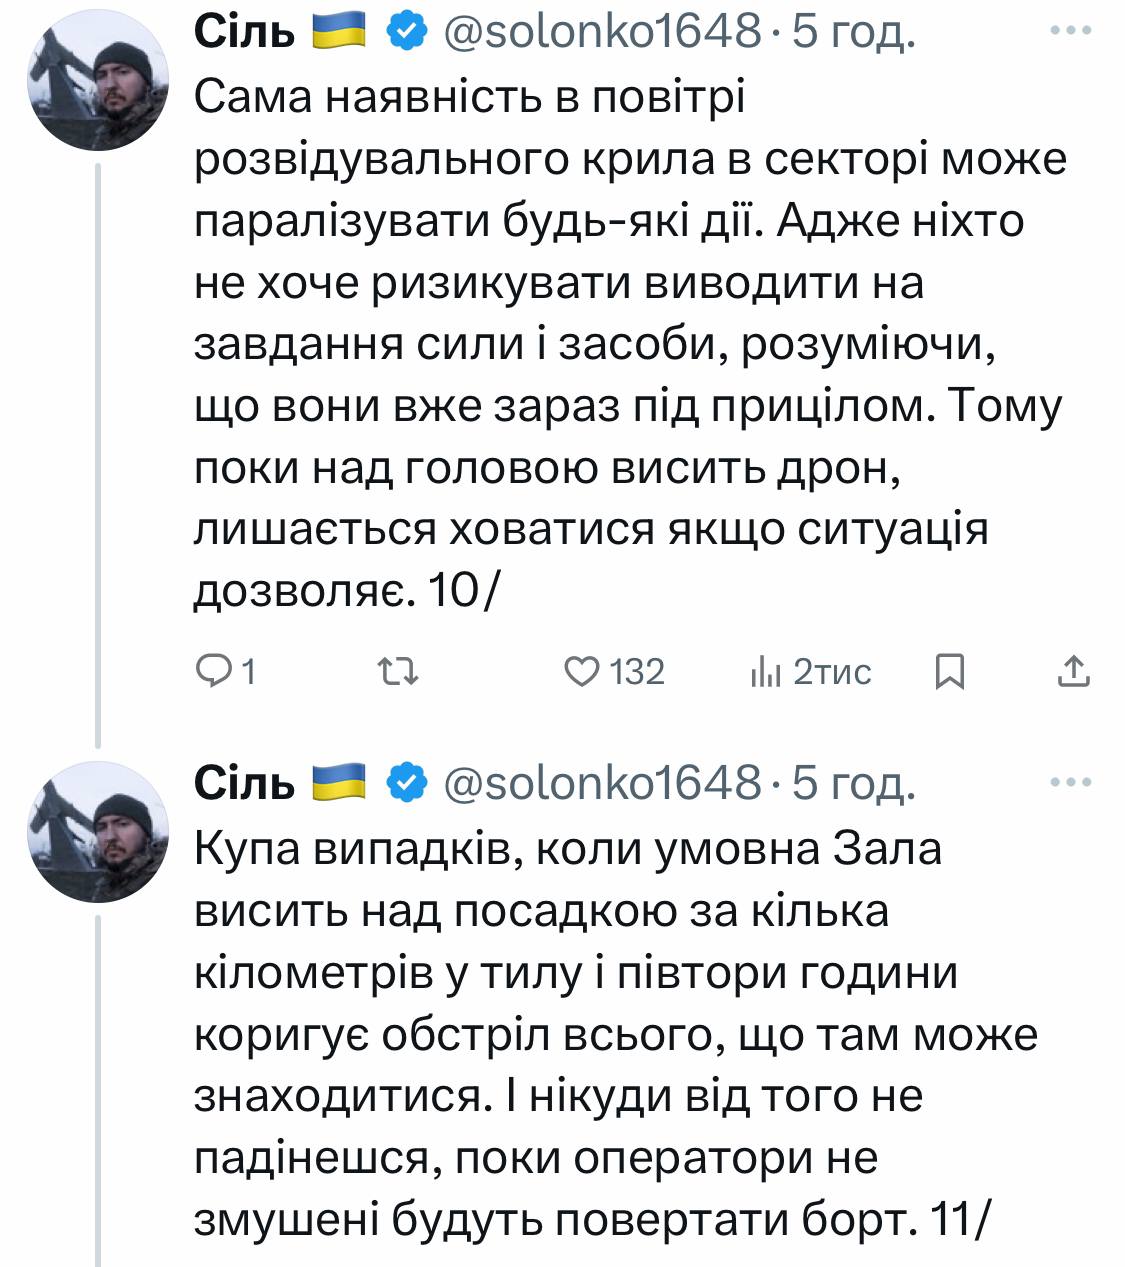Open @solonko1648 handle on the second tweet

click(601, 784)
